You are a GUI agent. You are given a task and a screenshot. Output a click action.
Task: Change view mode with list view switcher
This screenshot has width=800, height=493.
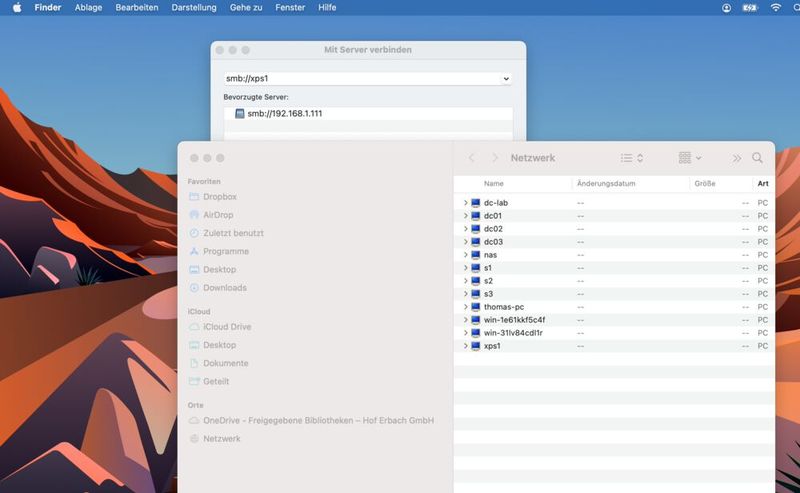(632, 158)
